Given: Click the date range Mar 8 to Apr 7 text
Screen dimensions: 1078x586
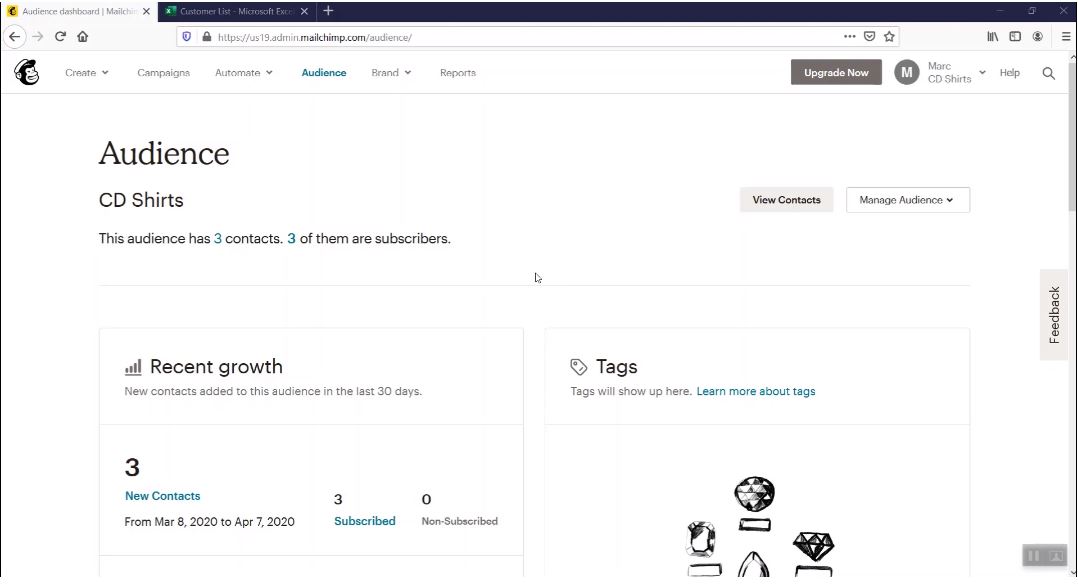Looking at the screenshot, I should [x=209, y=522].
